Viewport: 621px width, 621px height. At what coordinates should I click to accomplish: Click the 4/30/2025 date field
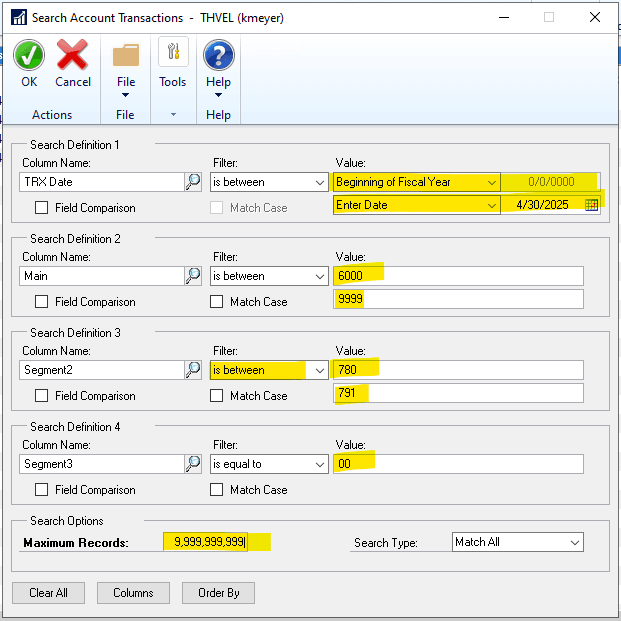(542, 205)
